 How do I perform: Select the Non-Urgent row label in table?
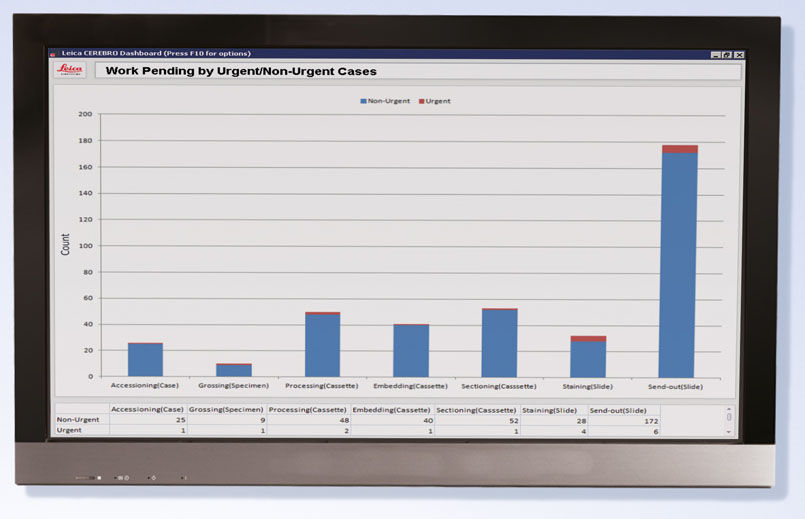(x=78, y=420)
